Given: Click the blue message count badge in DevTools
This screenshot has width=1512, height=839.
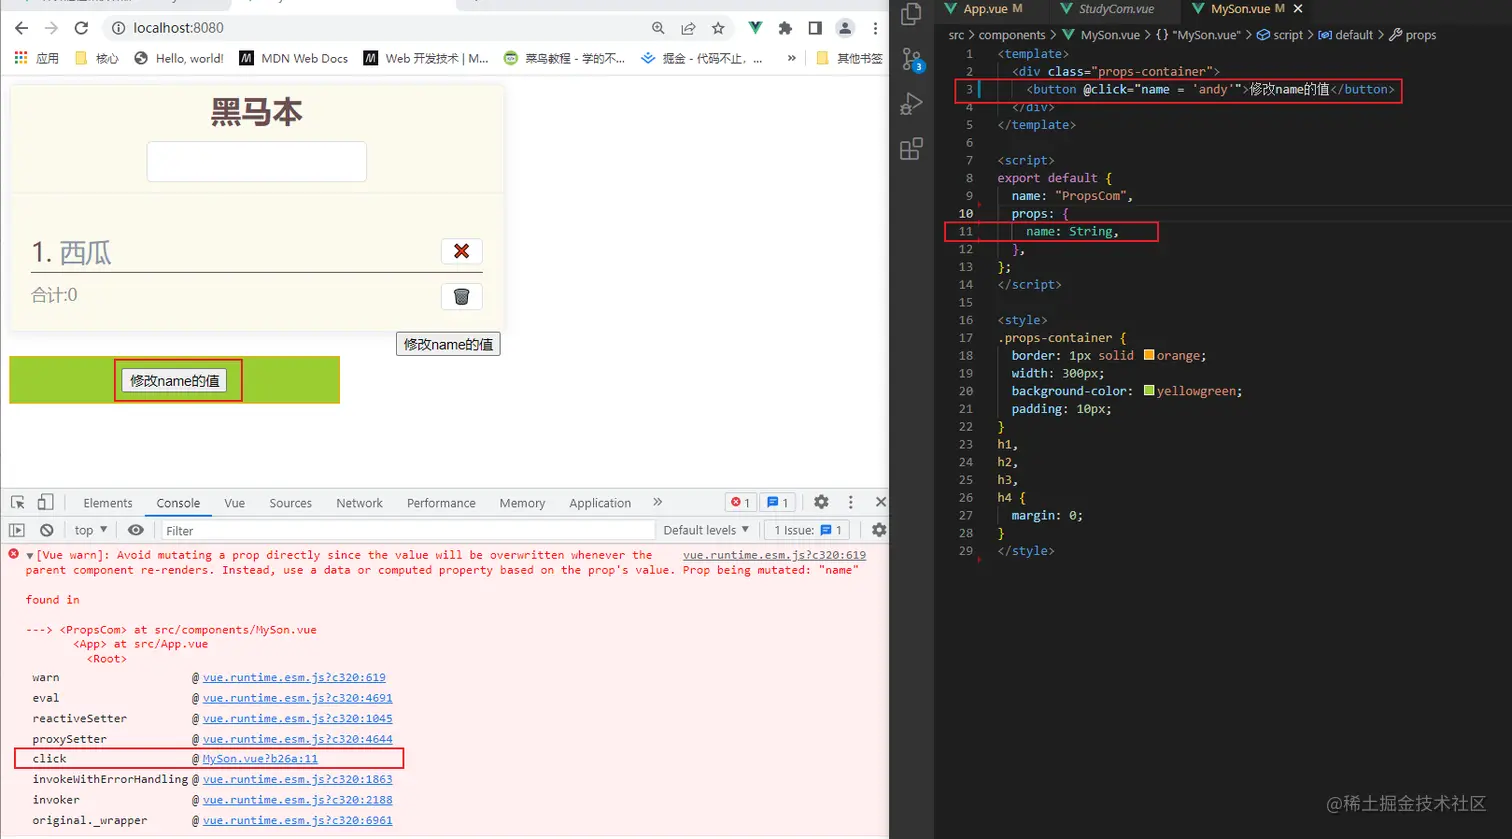Looking at the screenshot, I should [777, 502].
